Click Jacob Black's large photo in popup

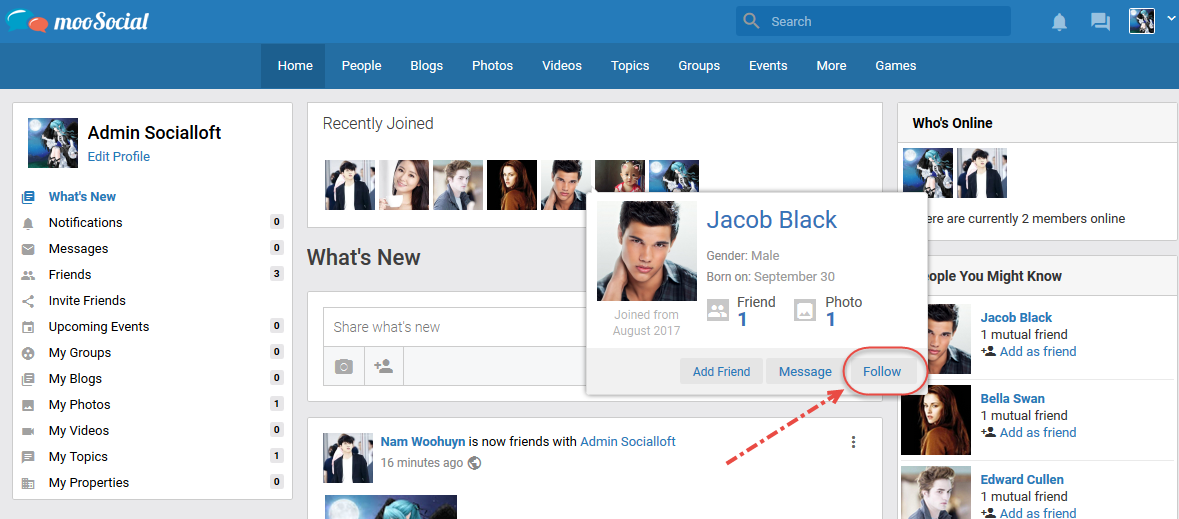[x=647, y=250]
